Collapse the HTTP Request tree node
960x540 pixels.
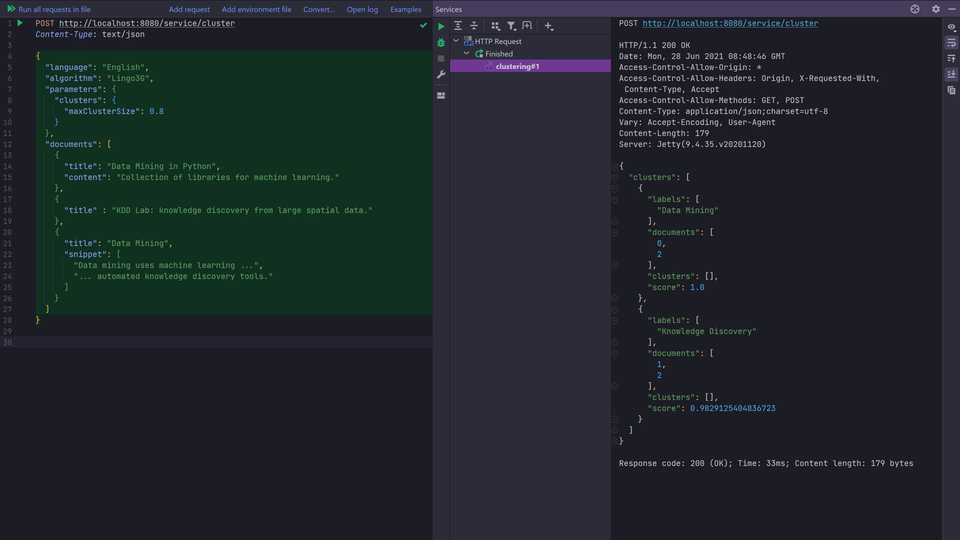(x=456, y=41)
